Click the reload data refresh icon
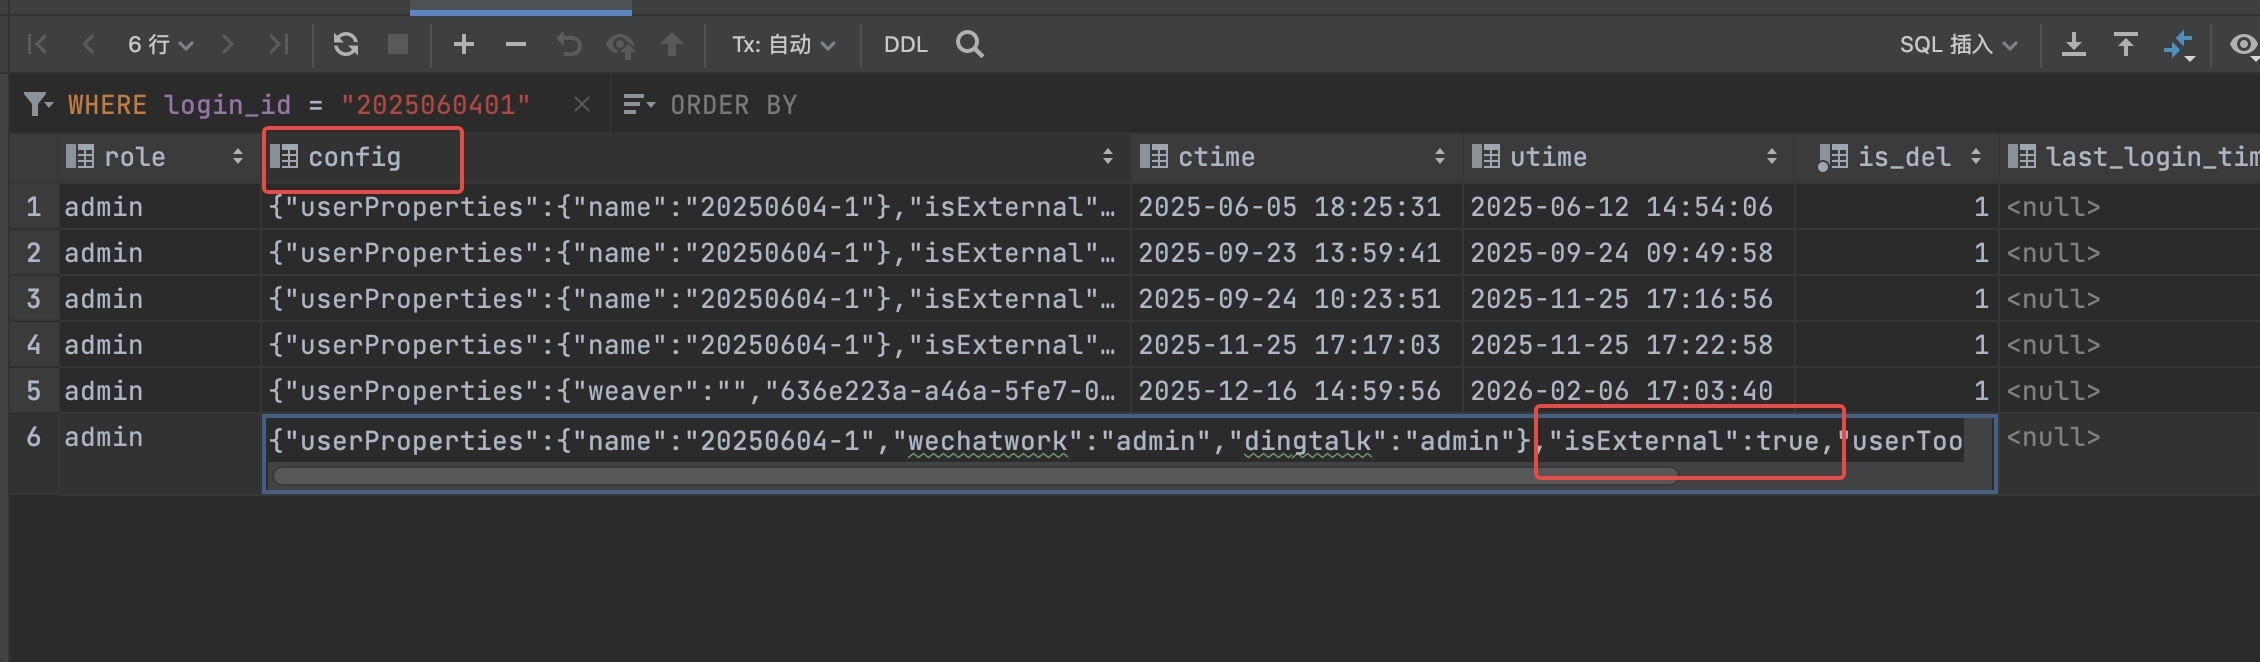The height and width of the screenshot is (662, 2260). coord(346,44)
